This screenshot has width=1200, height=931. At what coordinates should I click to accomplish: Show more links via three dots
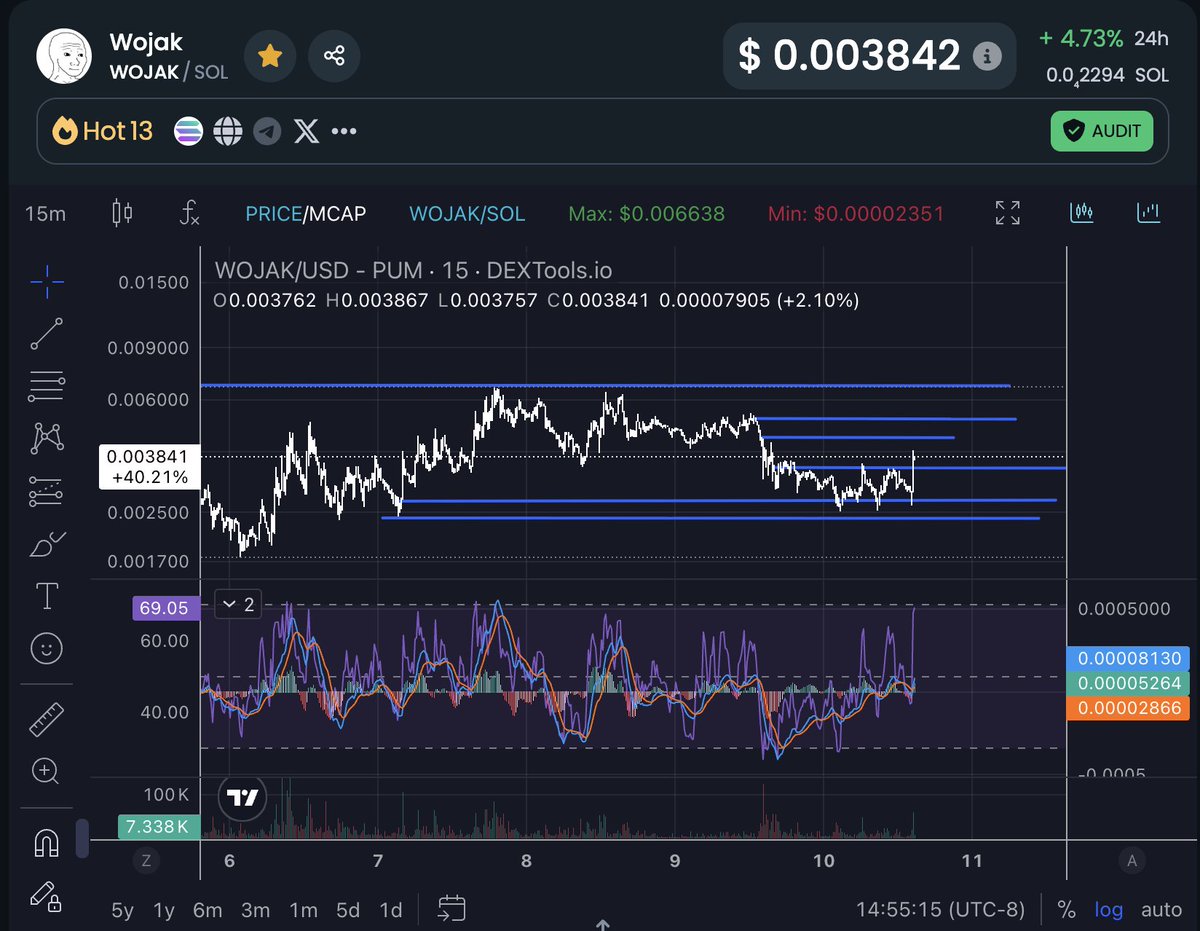click(x=344, y=131)
